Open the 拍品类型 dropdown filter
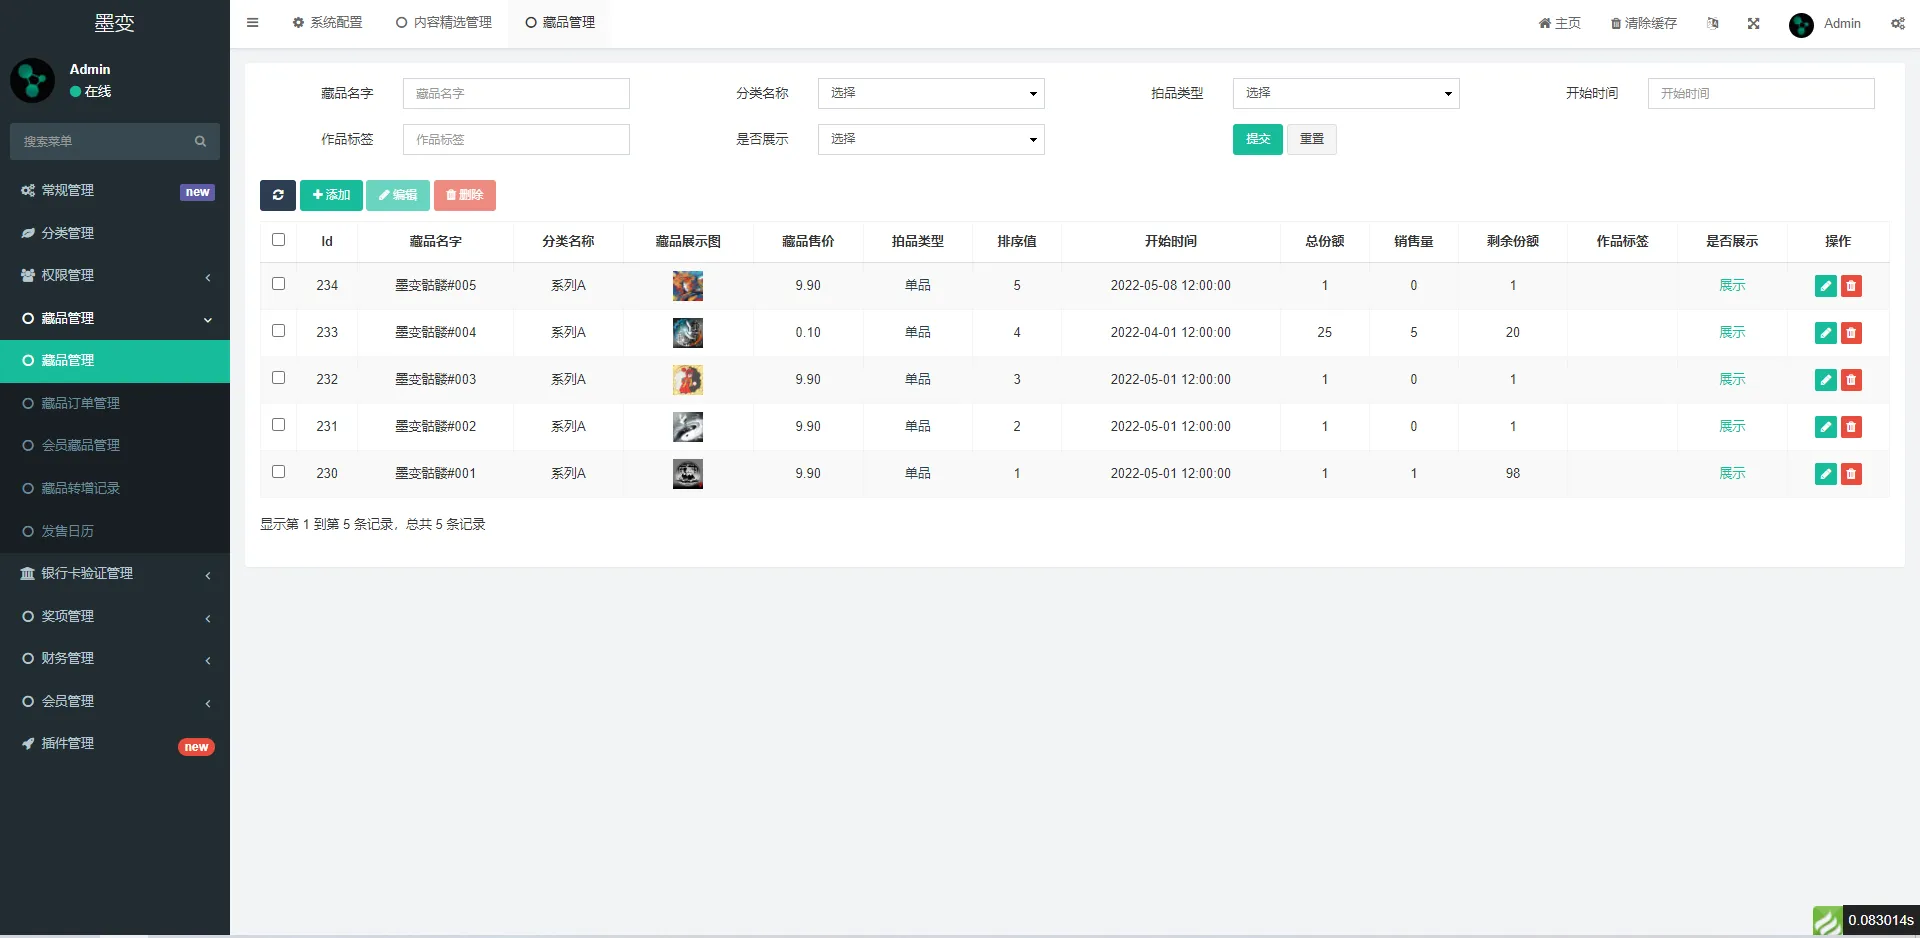This screenshot has width=1920, height=938. (x=1345, y=93)
